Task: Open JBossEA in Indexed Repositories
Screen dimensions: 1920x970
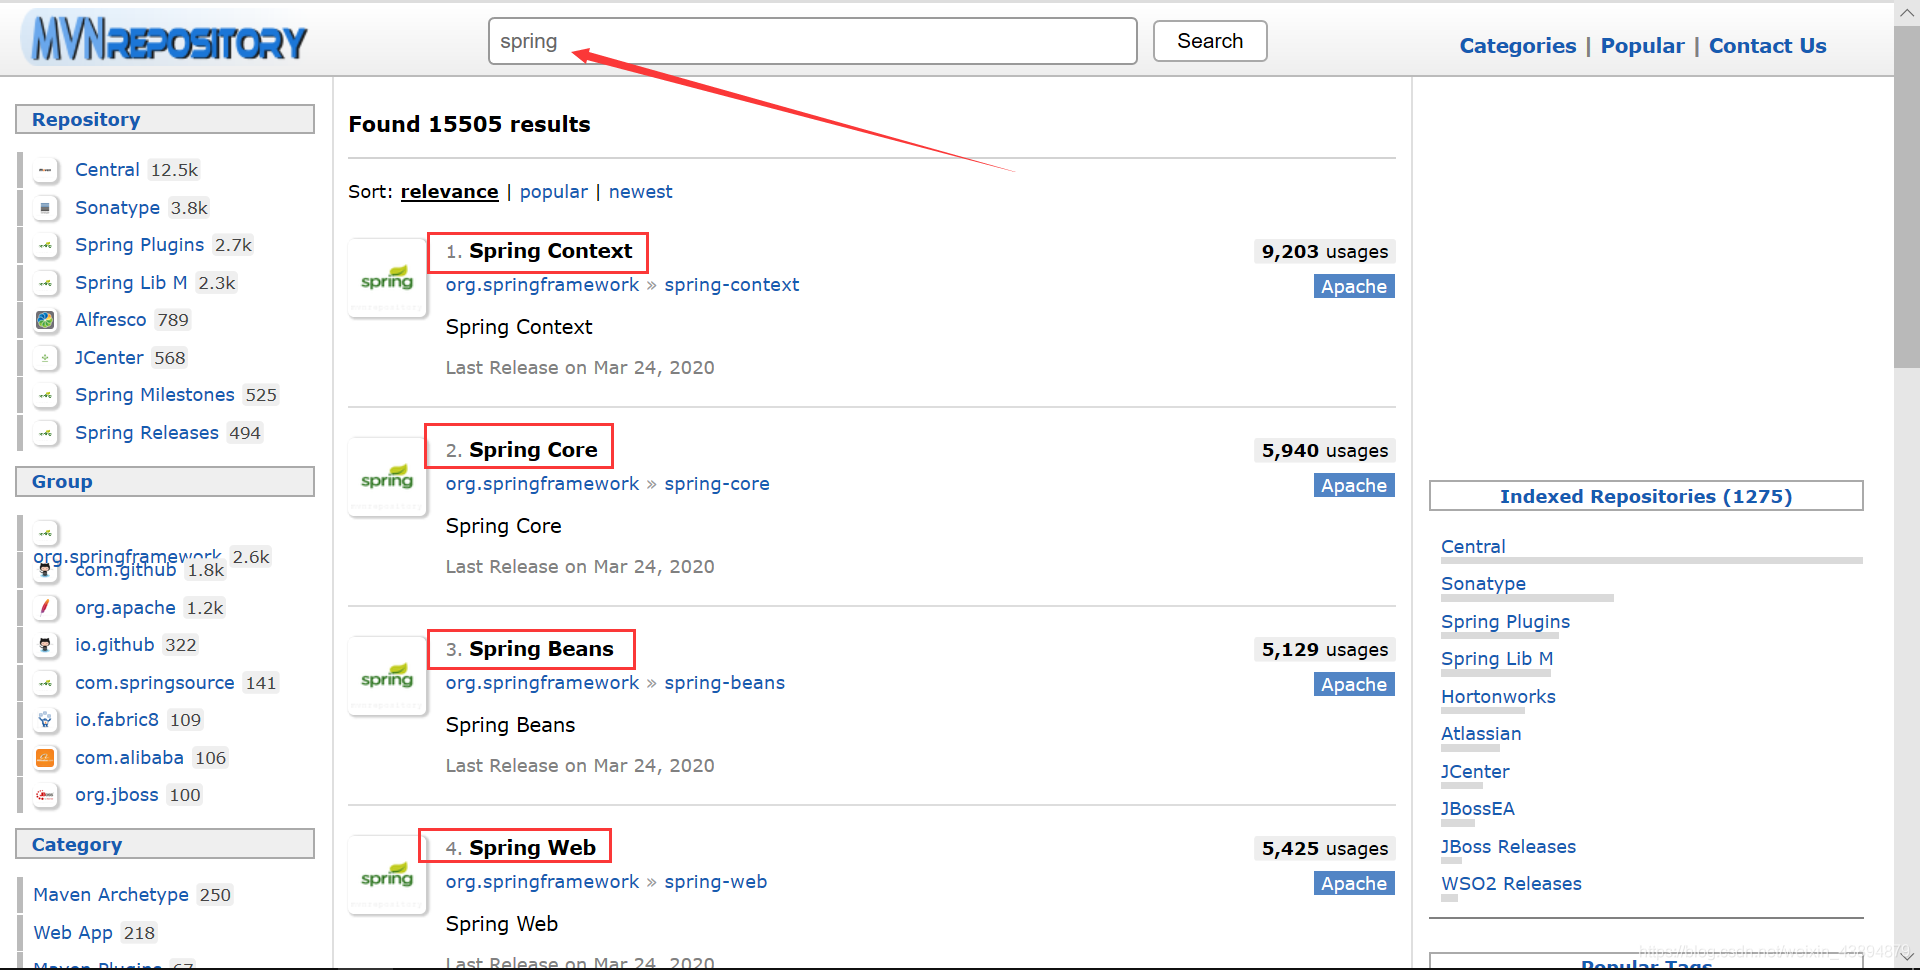Action: click(x=1477, y=809)
